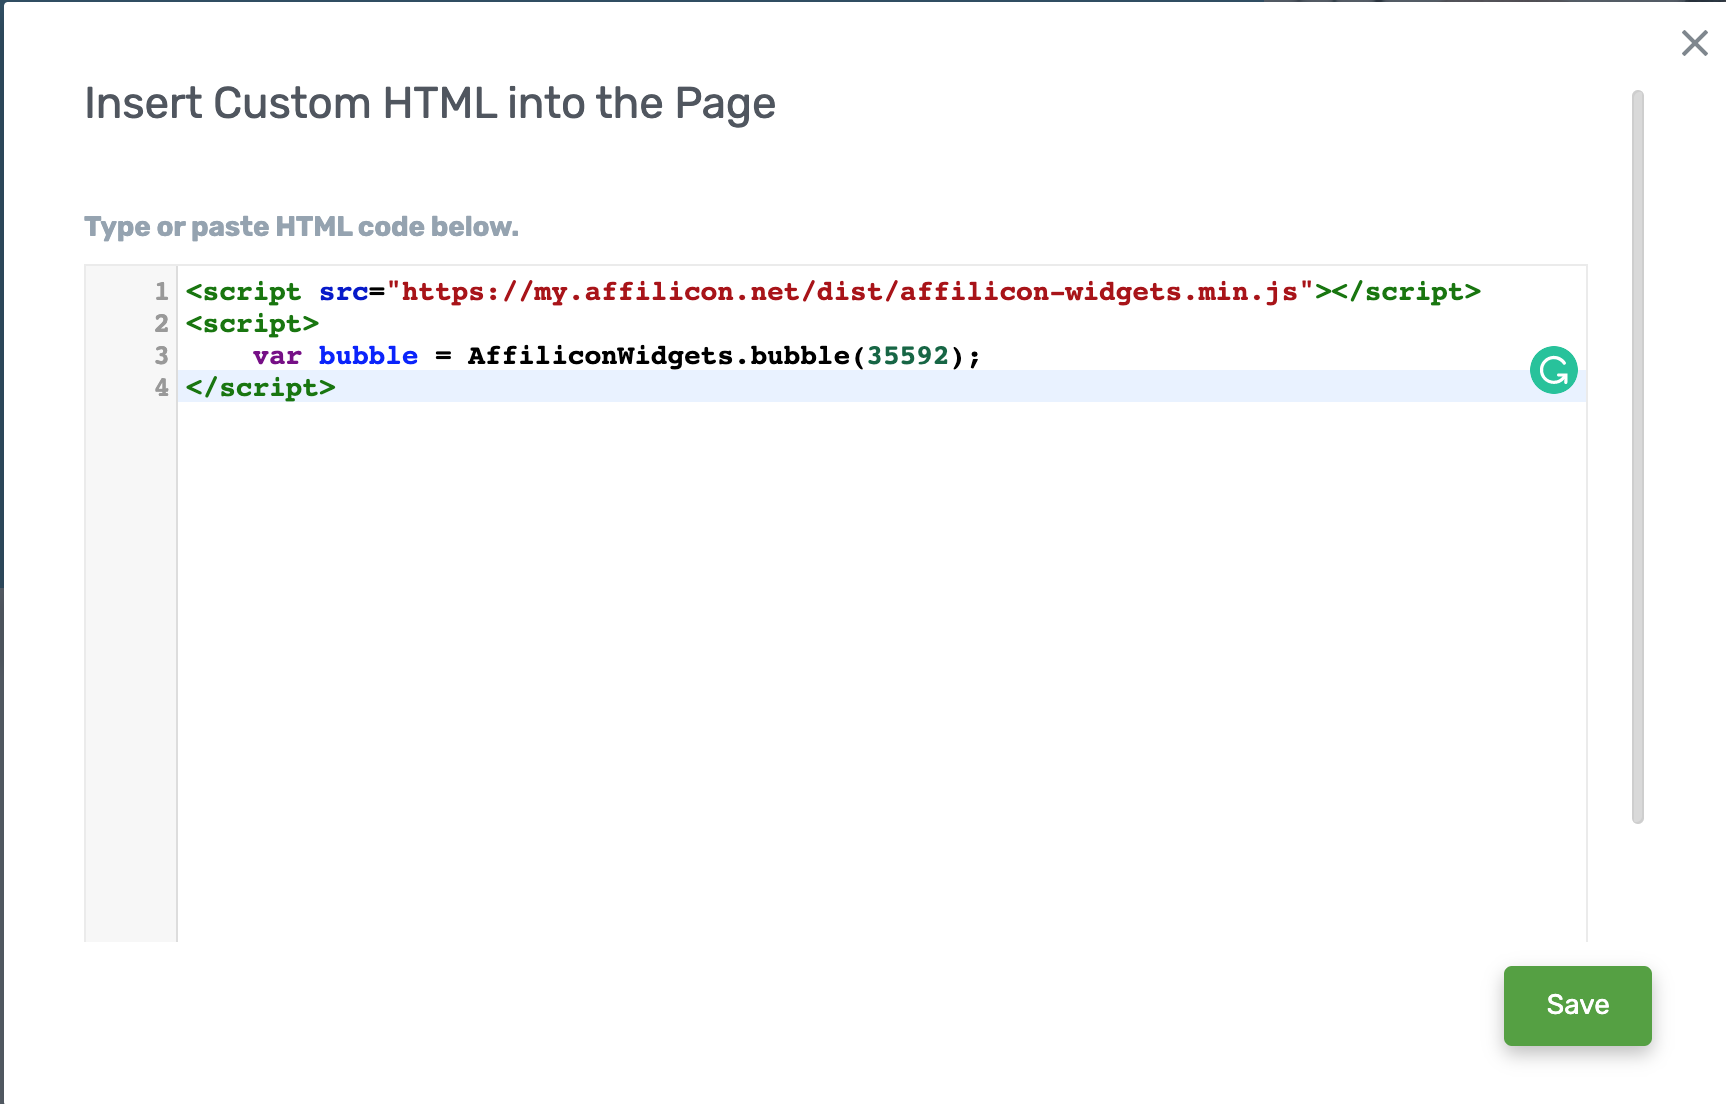The height and width of the screenshot is (1104, 1726).
Task: Close the Insert Custom HTML dialog
Action: (1694, 43)
